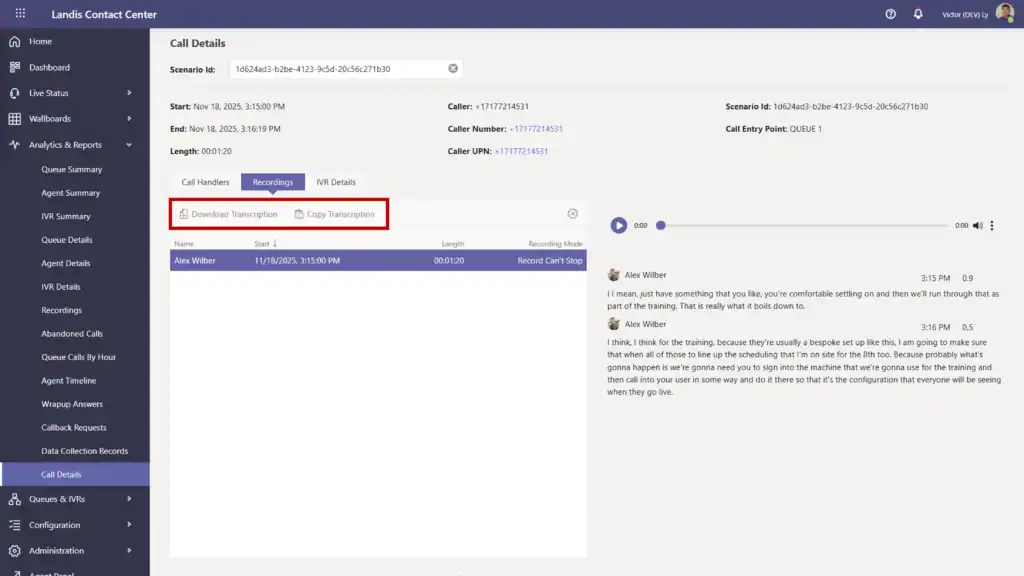Image resolution: width=1024 pixels, height=576 pixels.
Task: Open the app launcher grid icon
Action: point(20,14)
